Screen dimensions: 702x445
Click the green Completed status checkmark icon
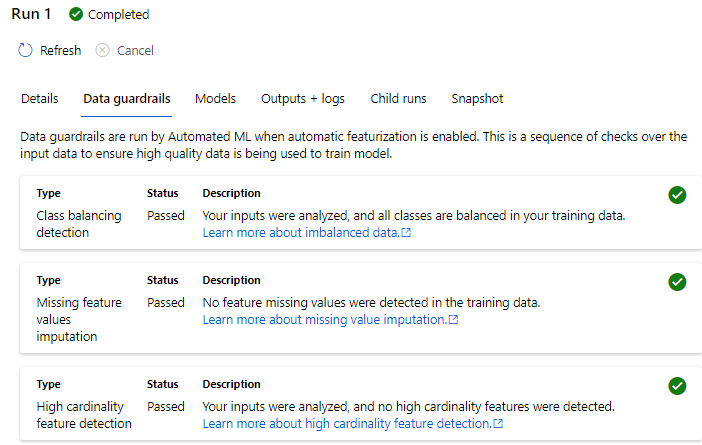(x=76, y=15)
